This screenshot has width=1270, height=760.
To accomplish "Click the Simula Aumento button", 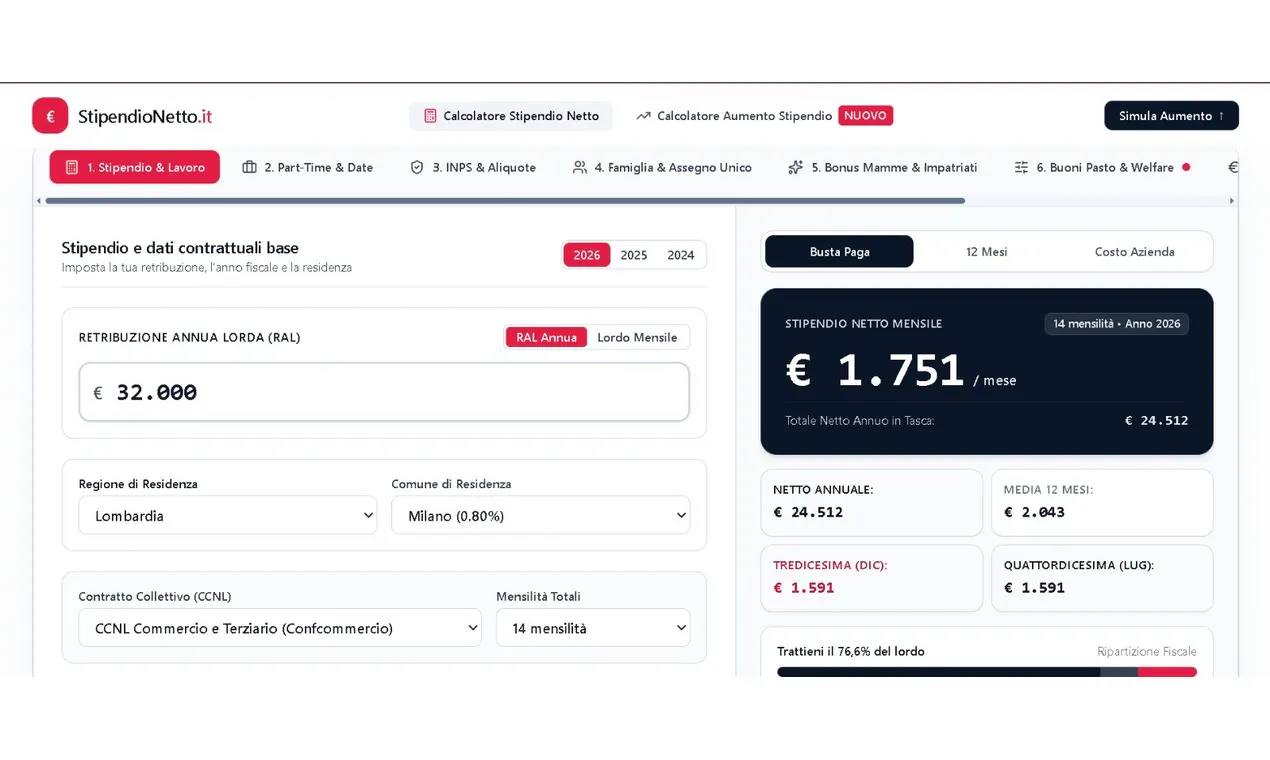I will (1171, 116).
